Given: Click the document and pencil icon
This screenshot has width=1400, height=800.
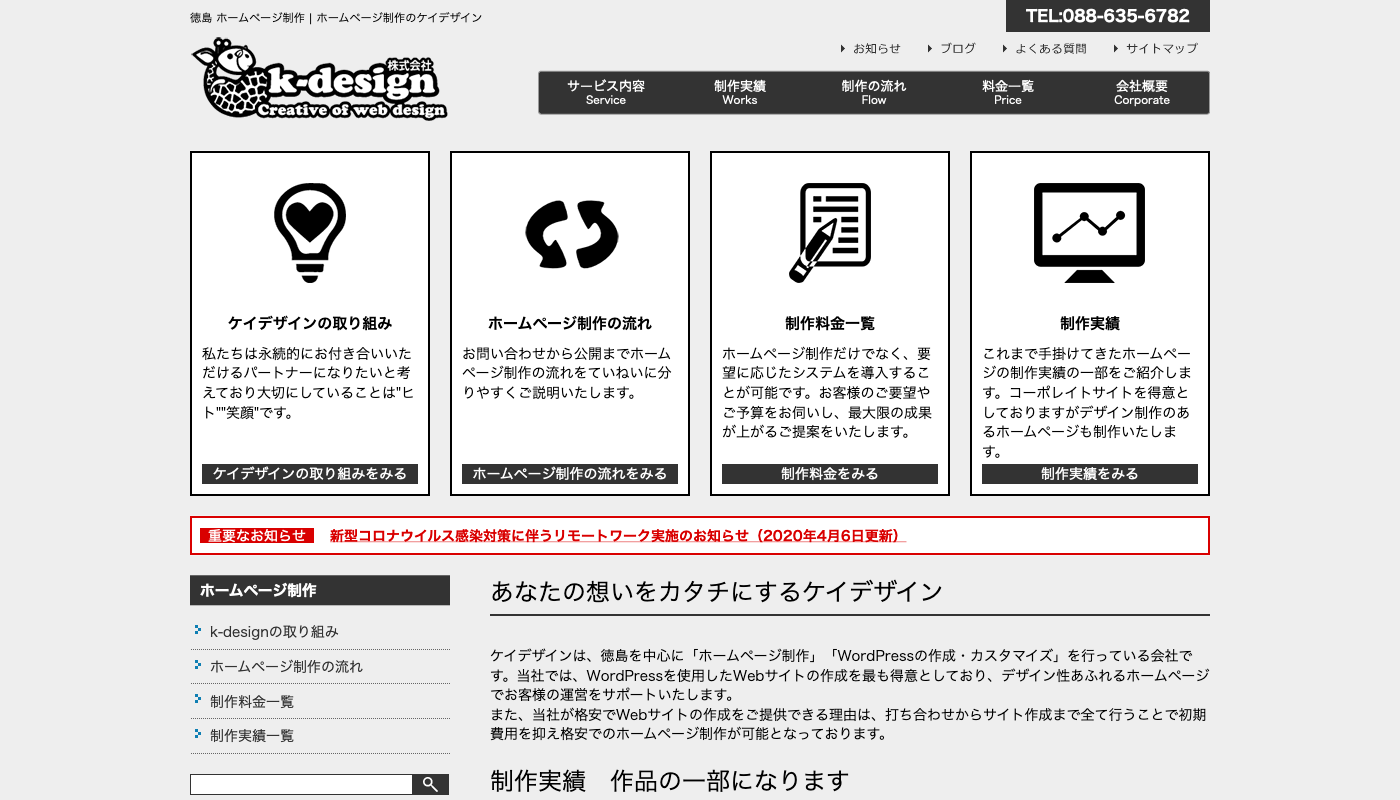Looking at the screenshot, I should click(x=829, y=233).
